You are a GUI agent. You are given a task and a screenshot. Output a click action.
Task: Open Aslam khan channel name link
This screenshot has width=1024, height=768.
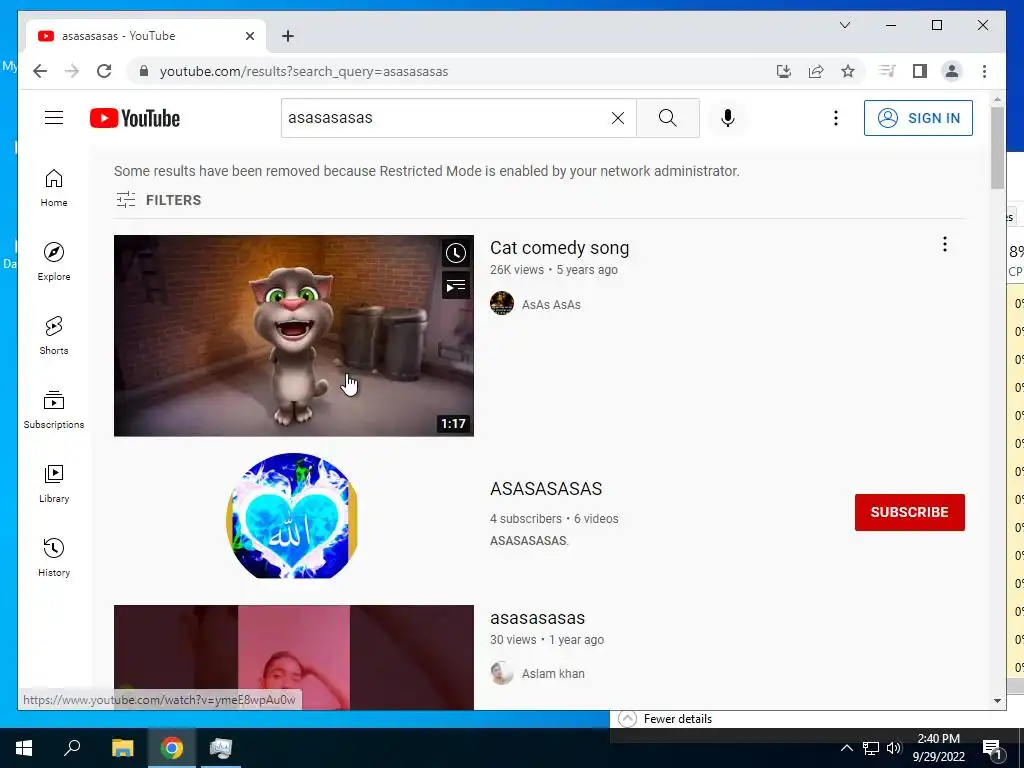pyautogui.click(x=552, y=673)
